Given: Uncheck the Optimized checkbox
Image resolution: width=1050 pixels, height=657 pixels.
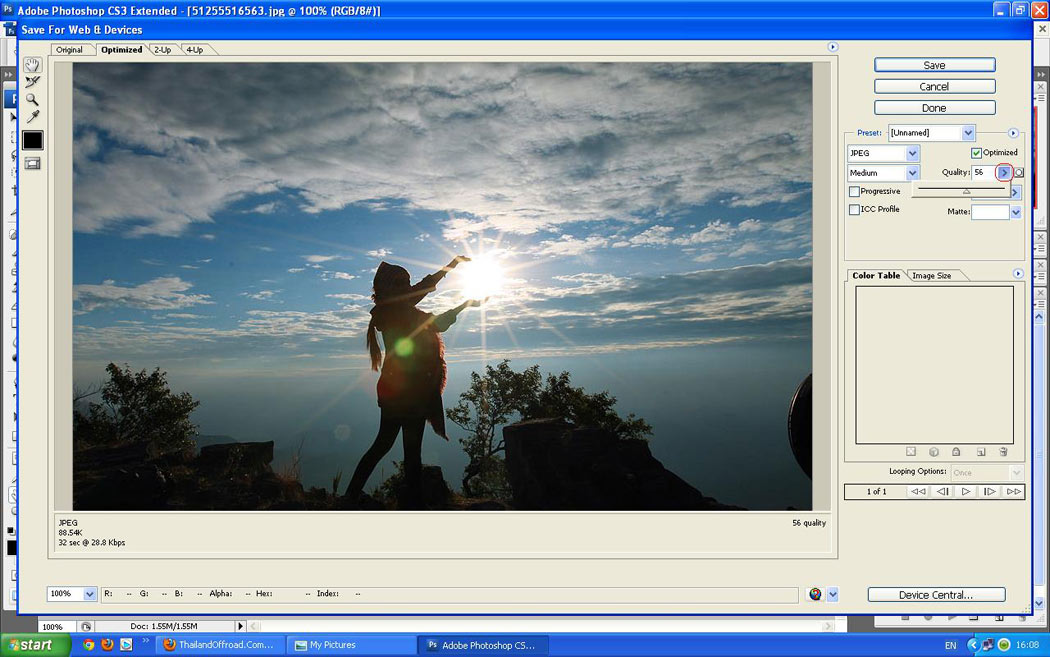Looking at the screenshot, I should (x=977, y=153).
